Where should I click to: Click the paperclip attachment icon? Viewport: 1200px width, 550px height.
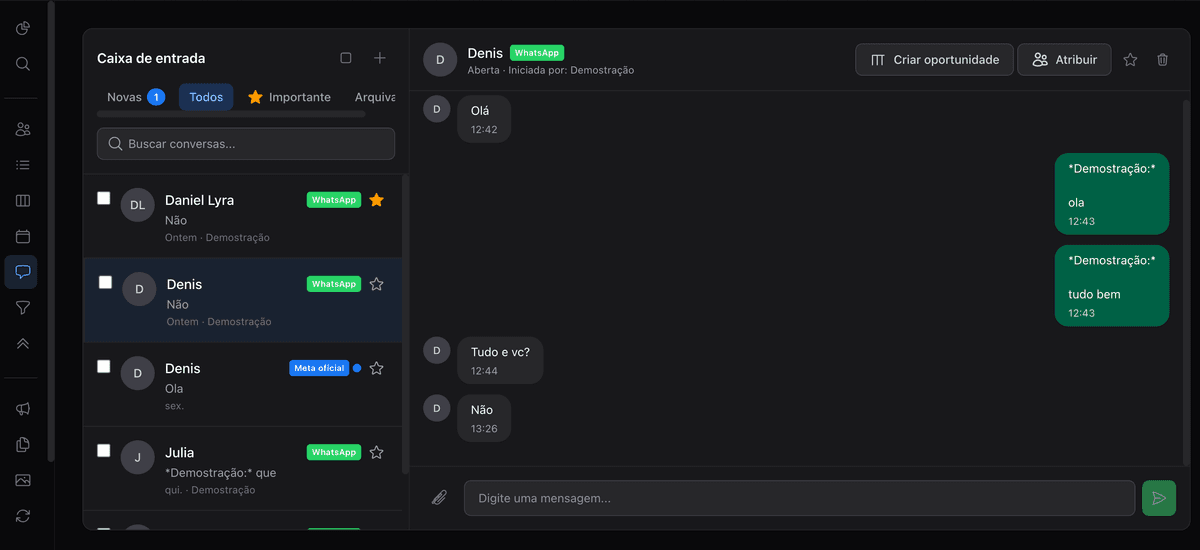pos(439,498)
